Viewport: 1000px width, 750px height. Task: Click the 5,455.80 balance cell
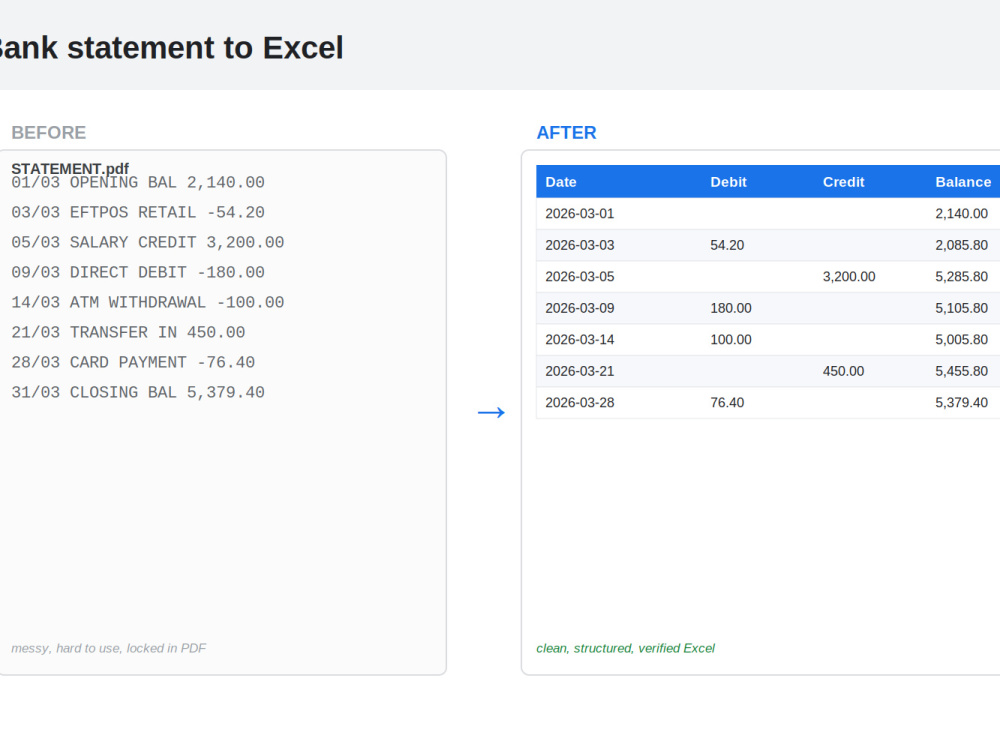963,371
